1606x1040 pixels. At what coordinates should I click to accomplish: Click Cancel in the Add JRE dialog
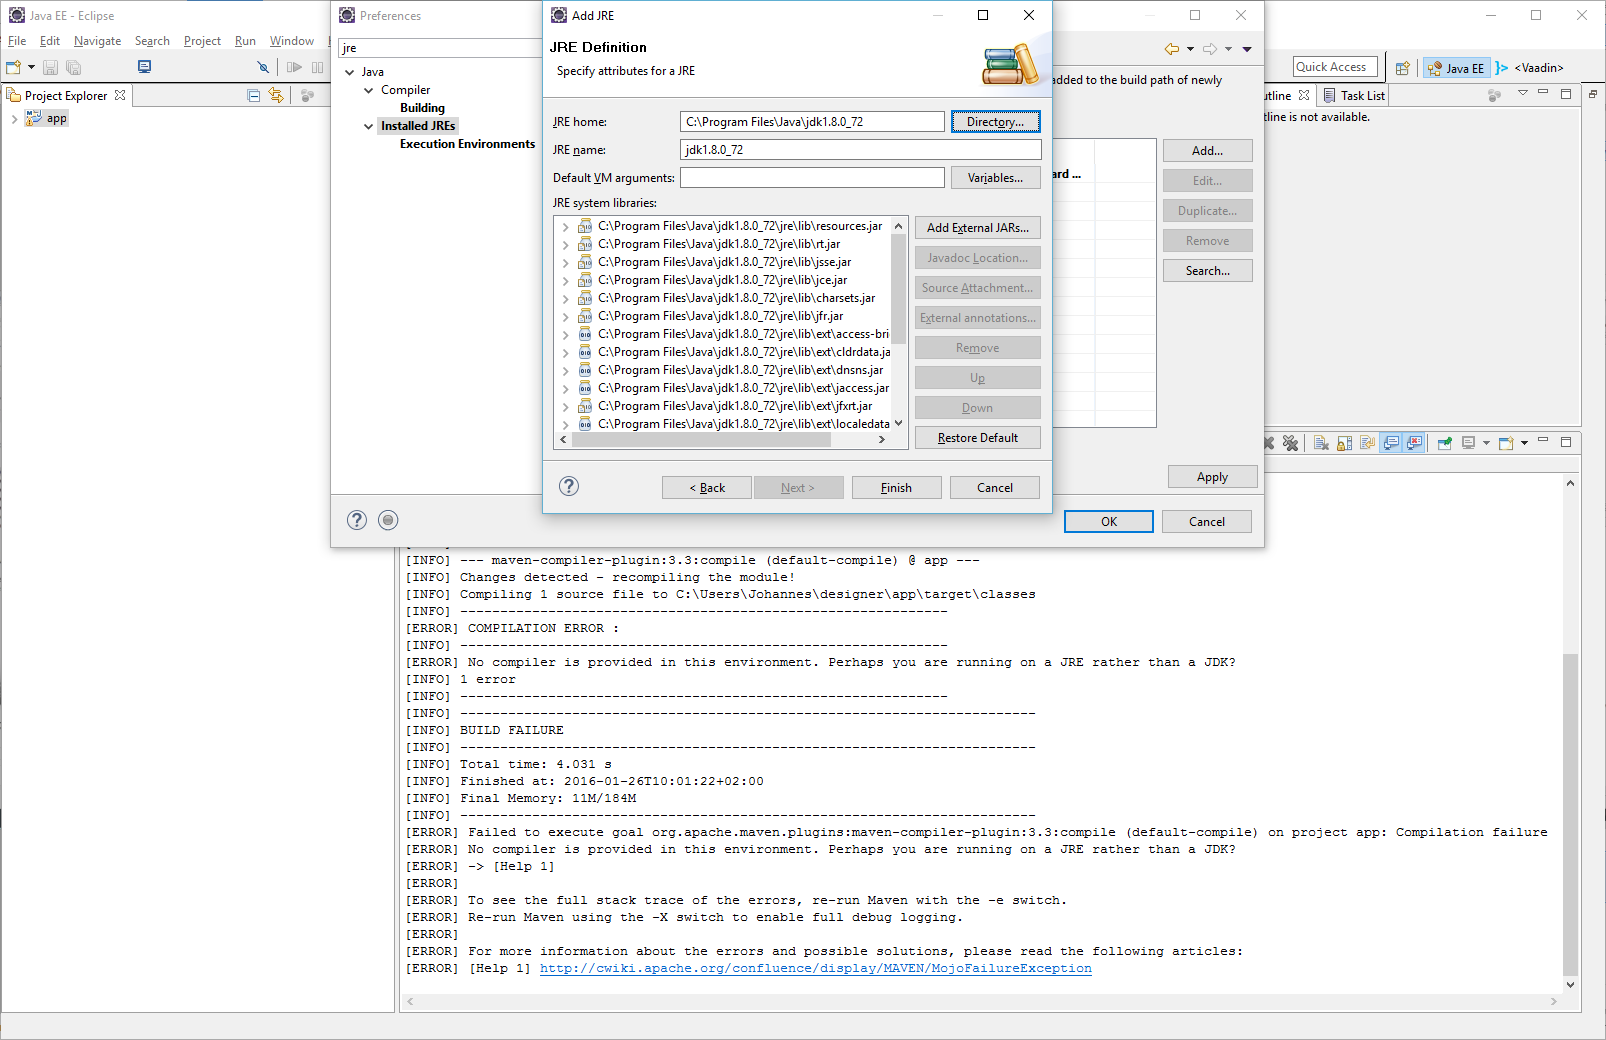[x=995, y=488]
